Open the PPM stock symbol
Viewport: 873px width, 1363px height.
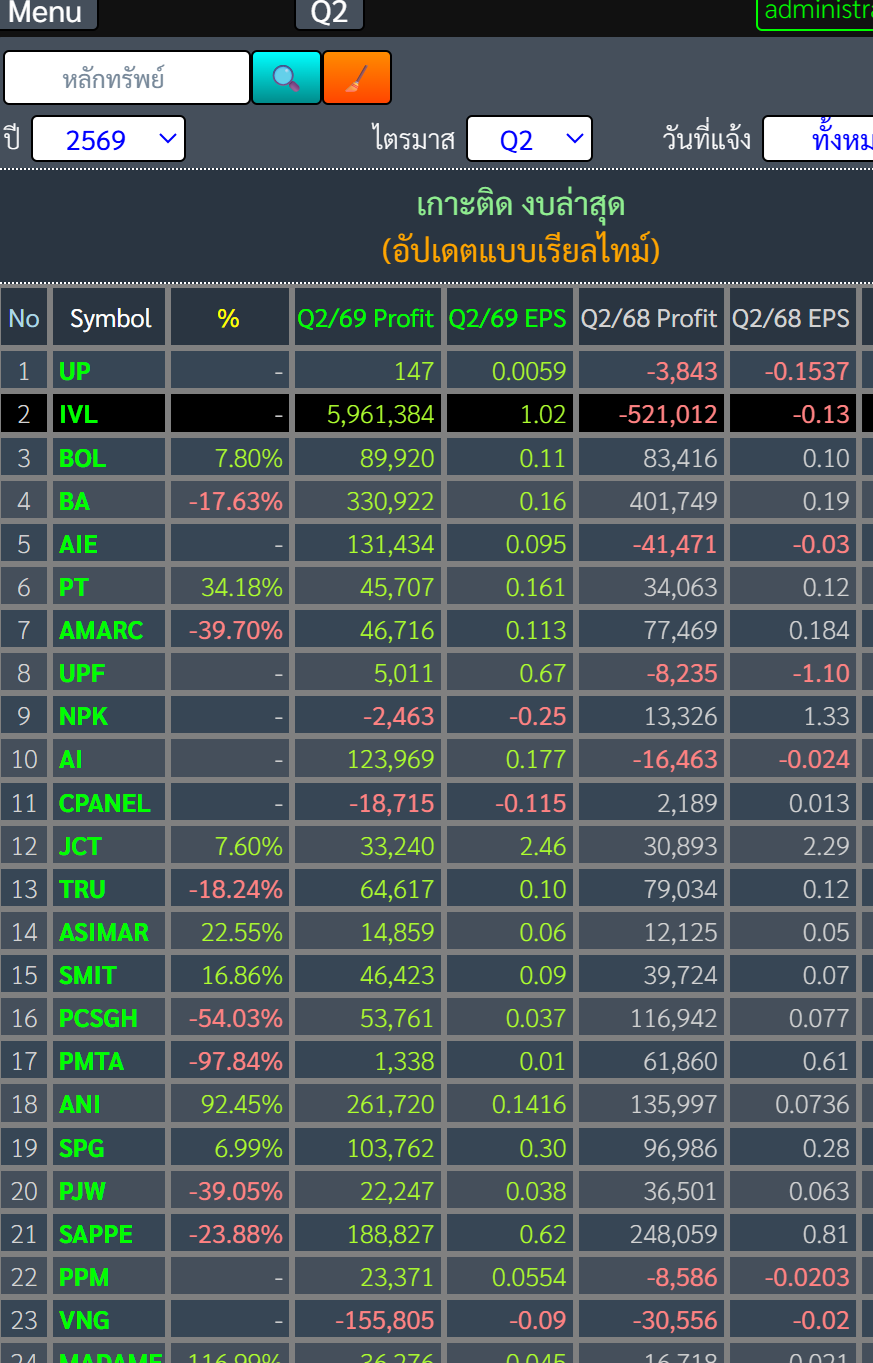pos(84,1277)
